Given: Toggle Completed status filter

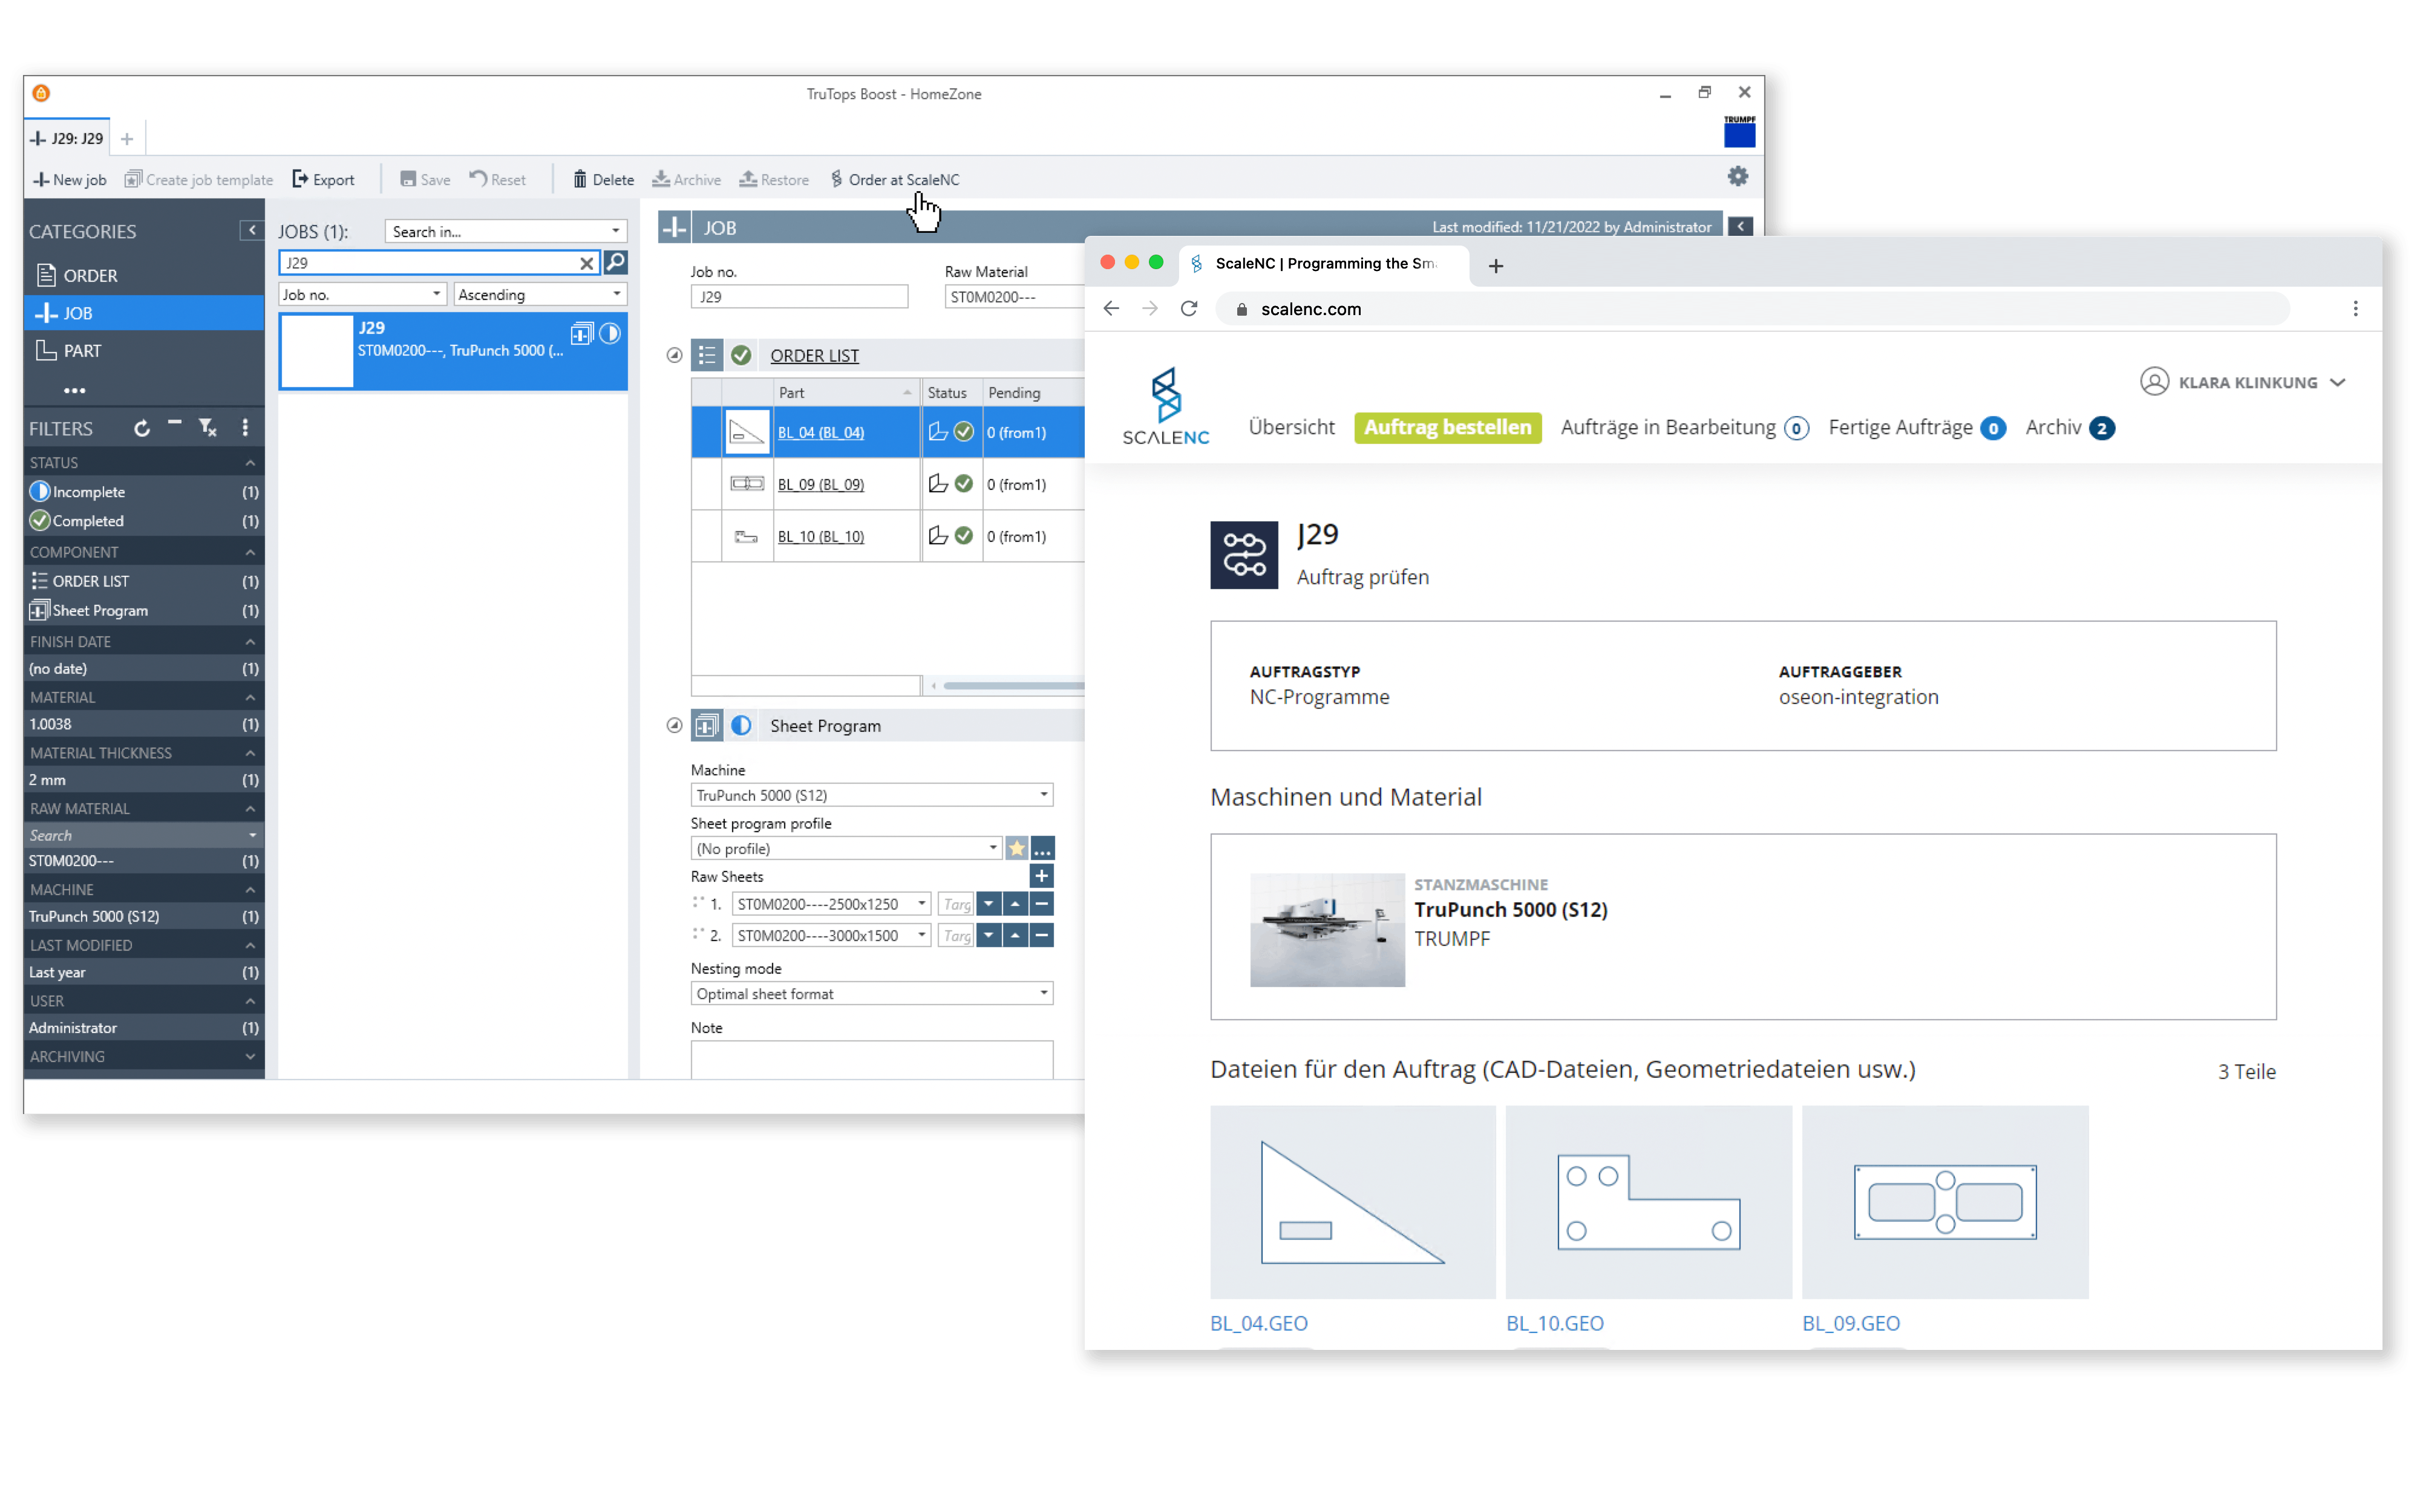Looking at the screenshot, I should tap(144, 521).
